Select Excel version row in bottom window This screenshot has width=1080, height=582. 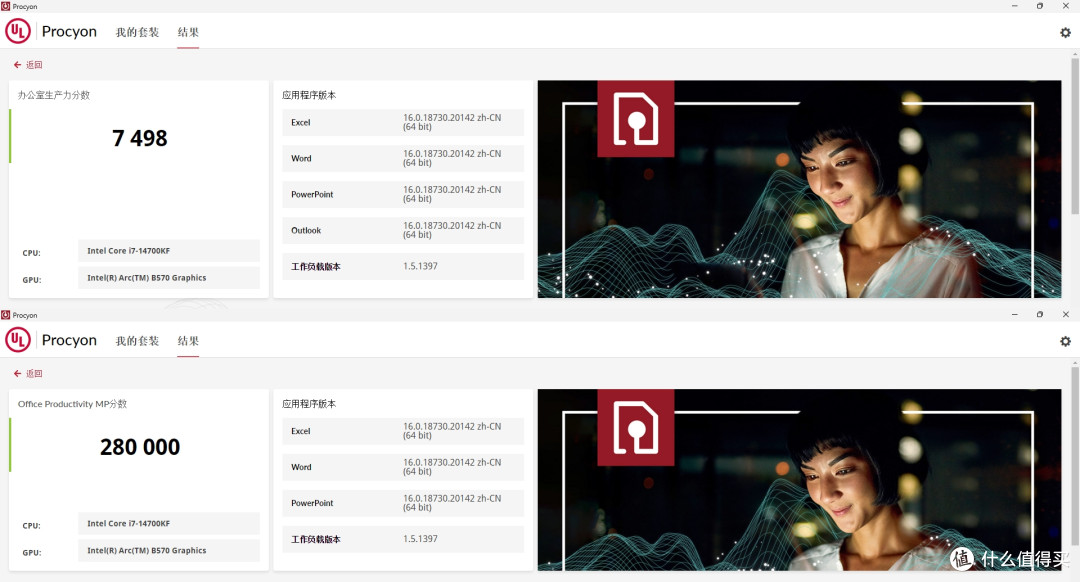[403, 431]
